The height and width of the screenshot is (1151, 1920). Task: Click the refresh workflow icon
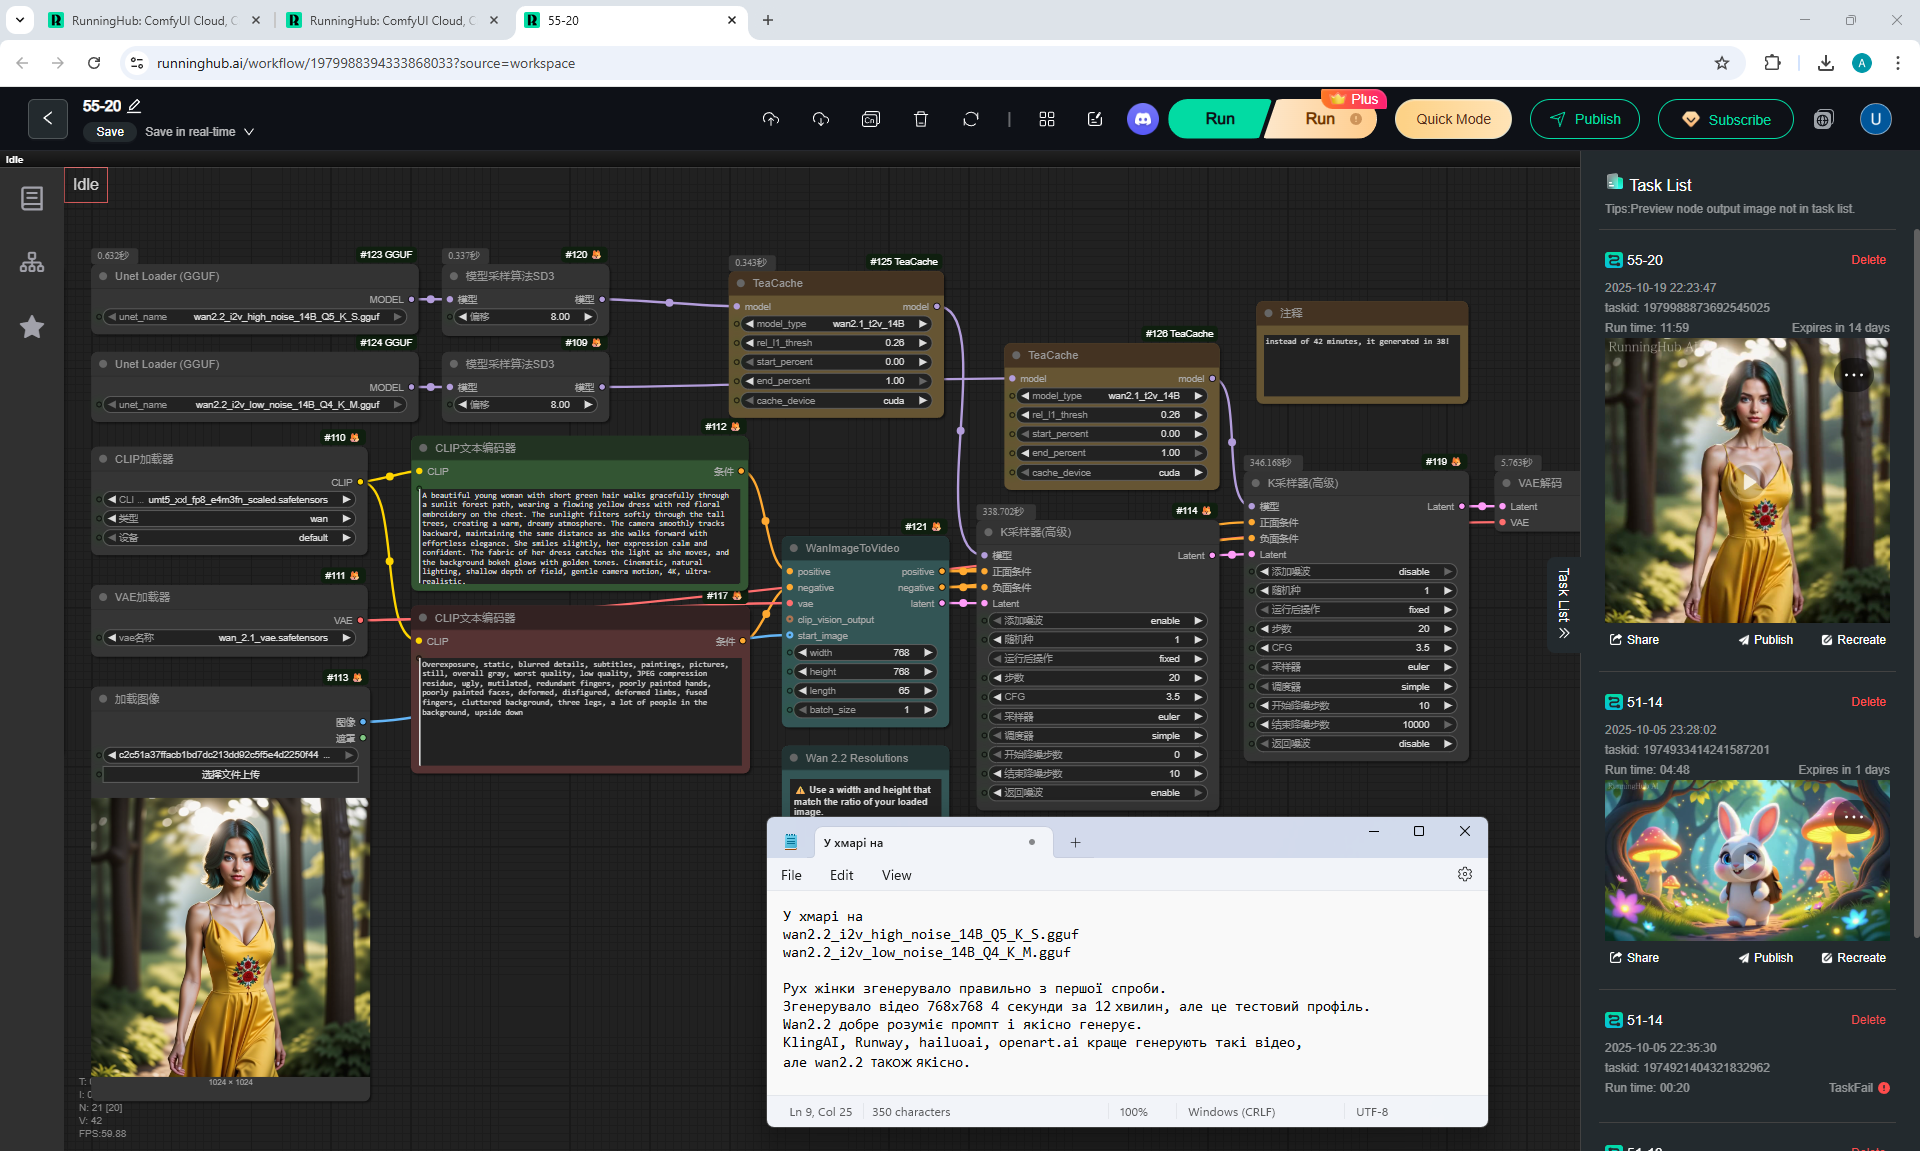click(970, 119)
